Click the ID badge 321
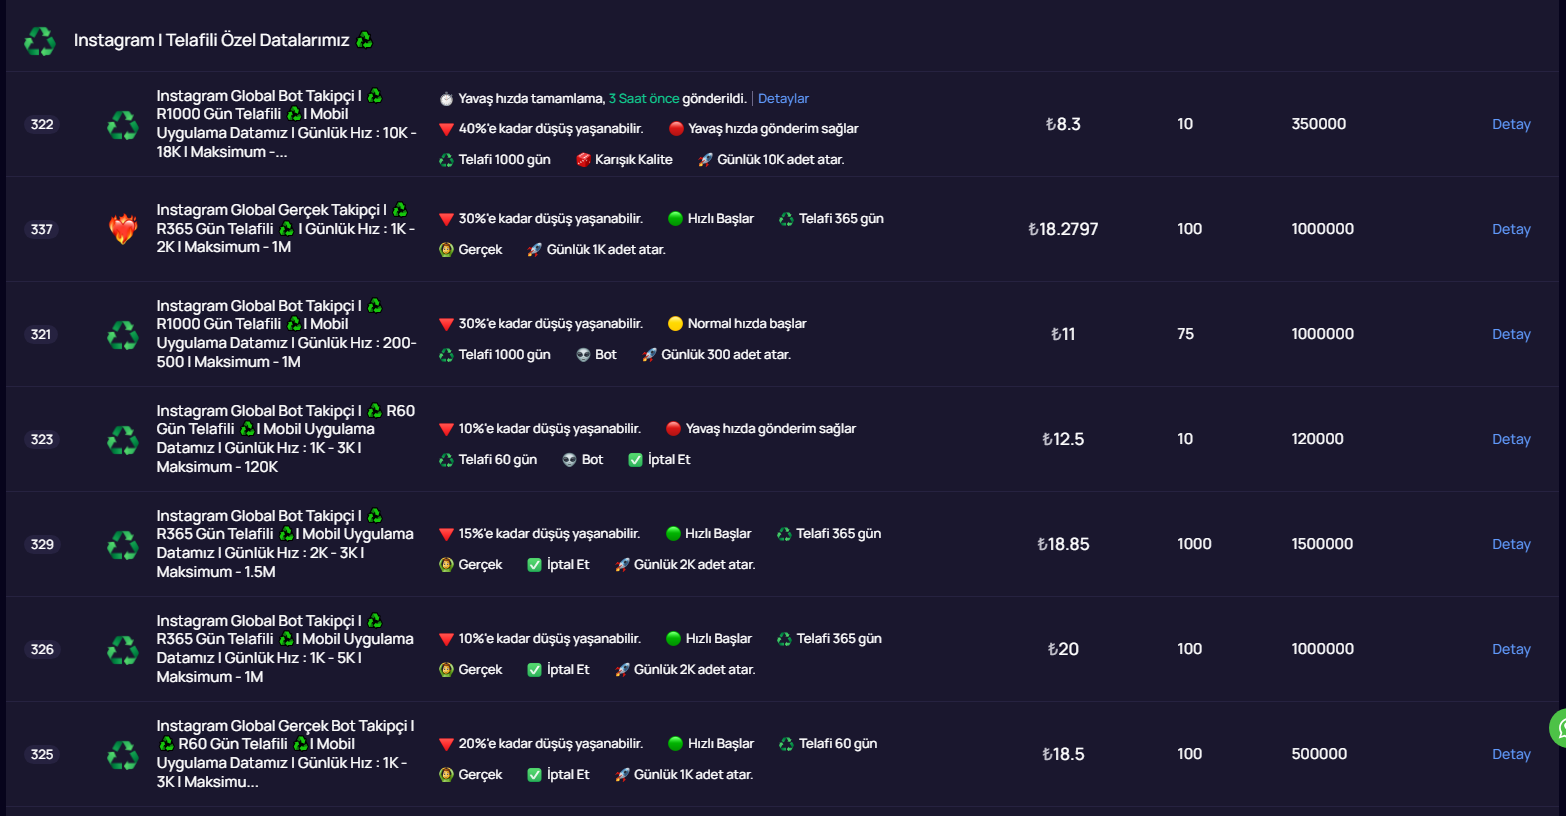The height and width of the screenshot is (816, 1566). pyautogui.click(x=41, y=334)
